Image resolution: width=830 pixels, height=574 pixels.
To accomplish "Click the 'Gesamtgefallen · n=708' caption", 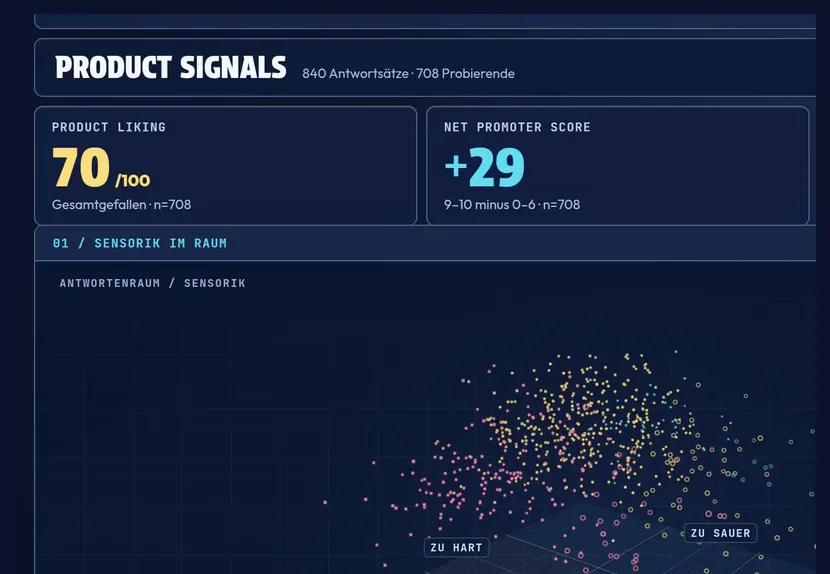I will (x=121, y=204).
